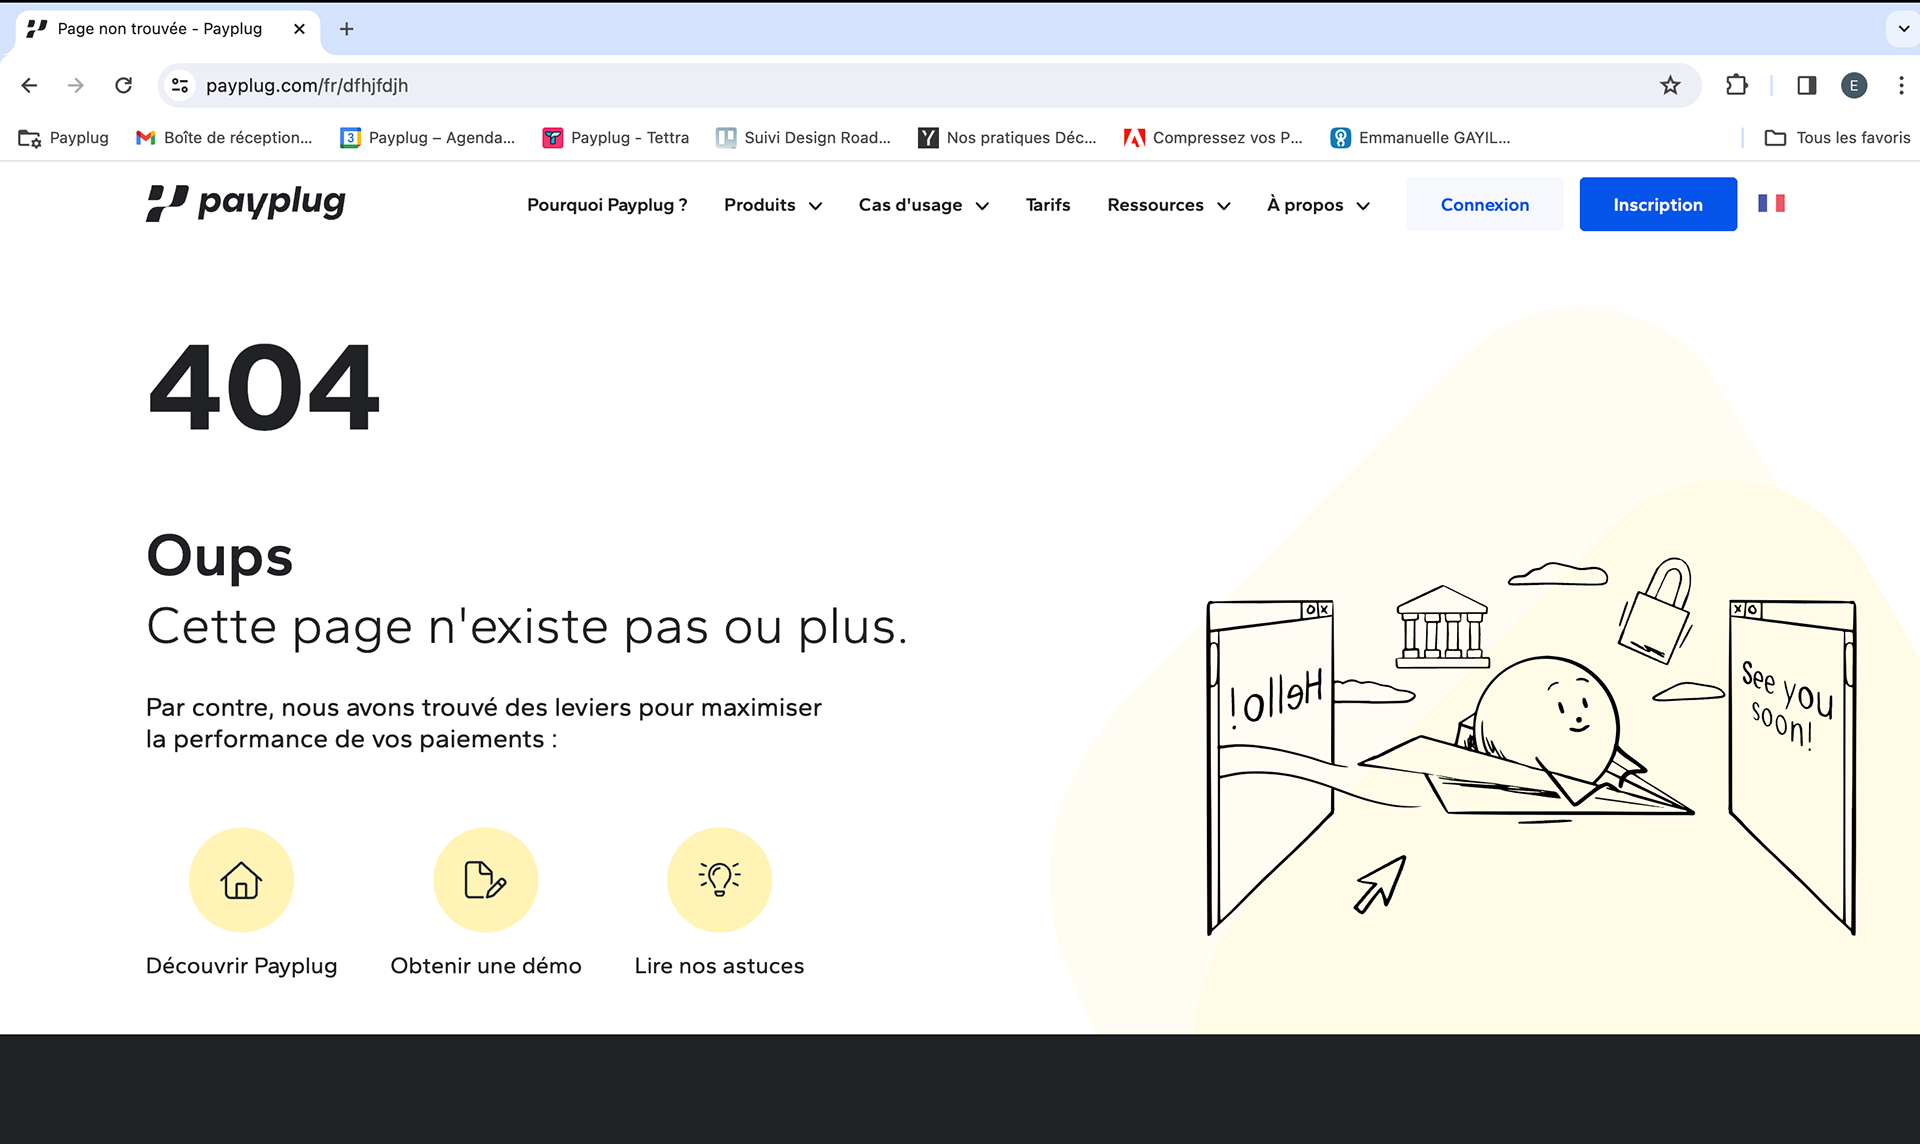
Task: Open Payplug – Agenda bookmark
Action: pyautogui.click(x=427, y=138)
